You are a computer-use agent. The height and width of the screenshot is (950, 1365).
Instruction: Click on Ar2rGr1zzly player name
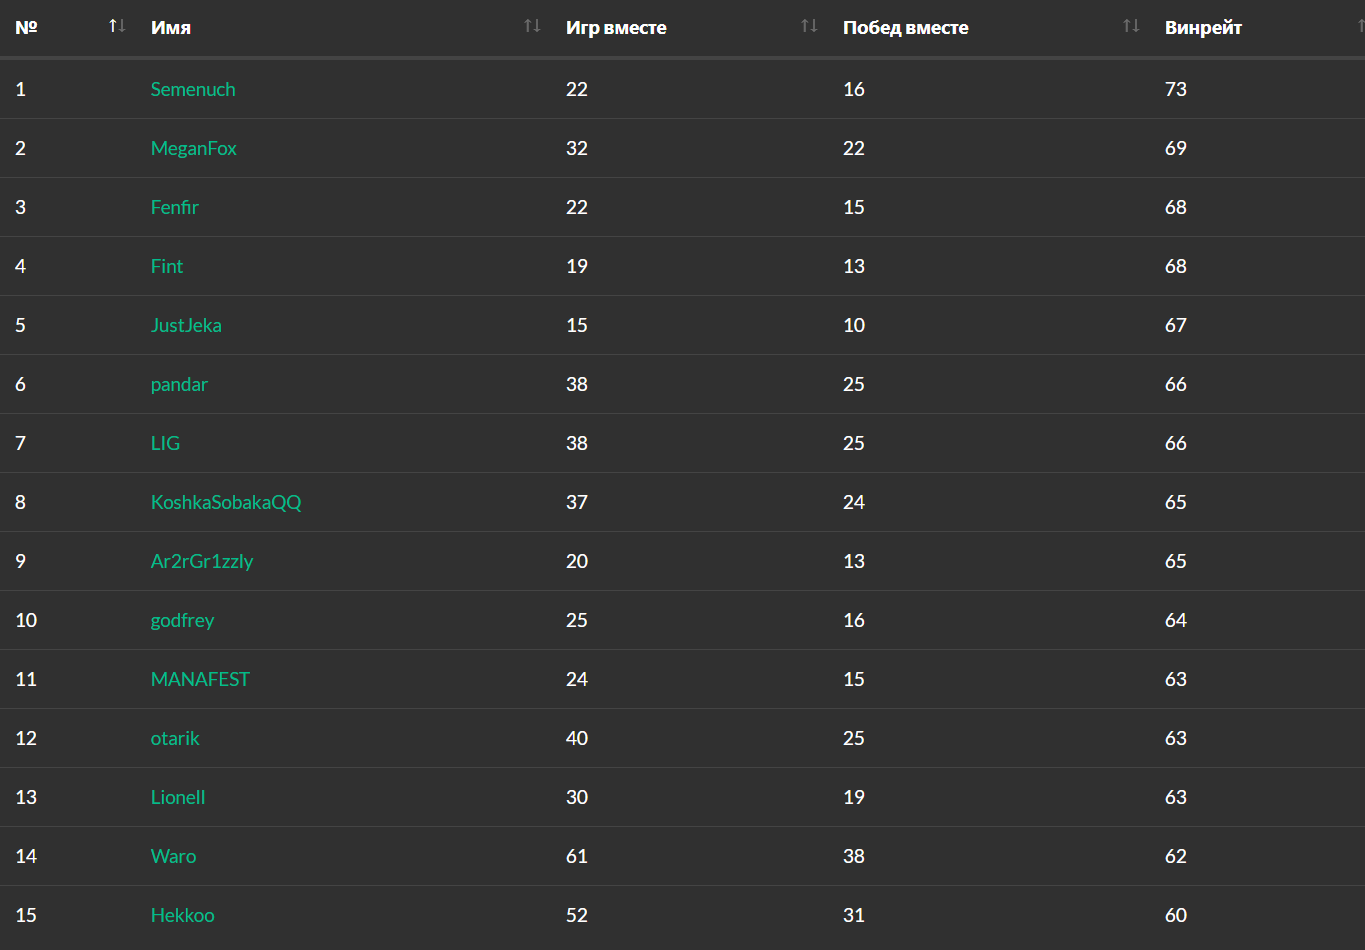202,561
